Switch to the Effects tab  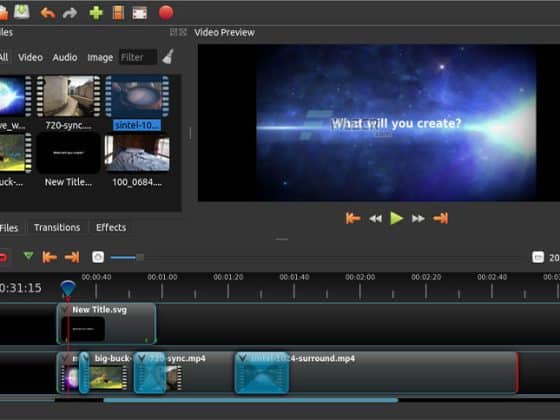[111, 228]
